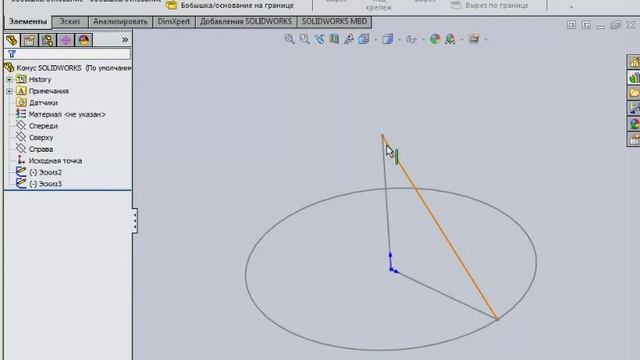Image resolution: width=640 pixels, height=360 pixels.
Task: Click the Previous View icon
Action: [x=319, y=39]
